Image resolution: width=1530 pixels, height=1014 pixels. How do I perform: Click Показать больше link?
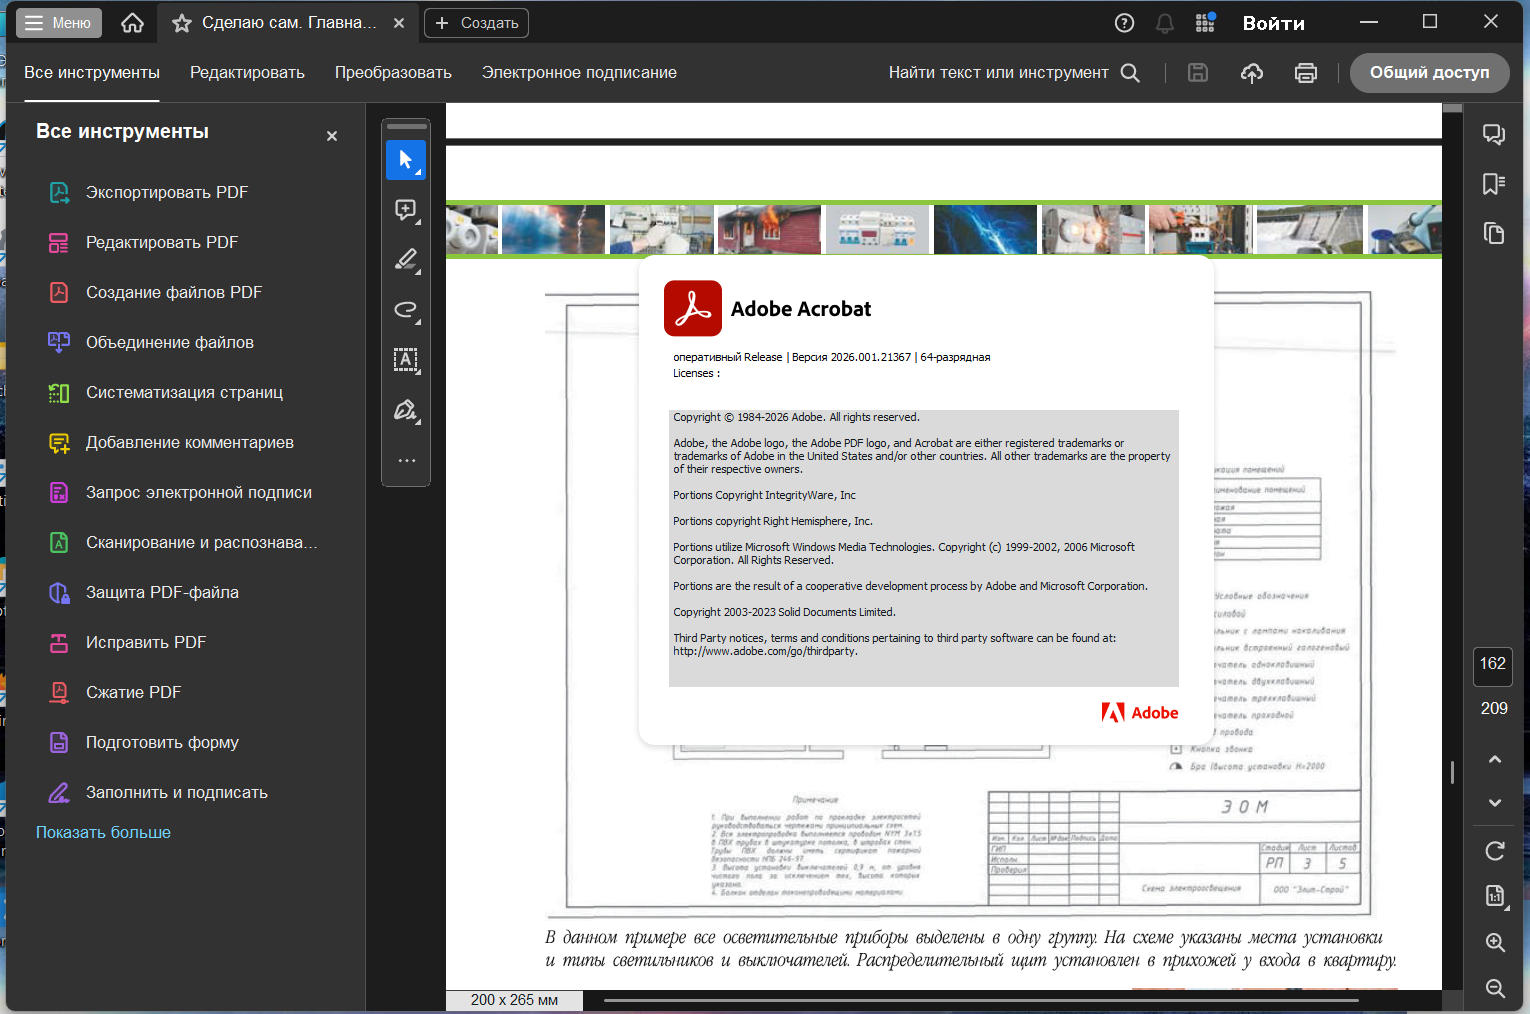(103, 833)
